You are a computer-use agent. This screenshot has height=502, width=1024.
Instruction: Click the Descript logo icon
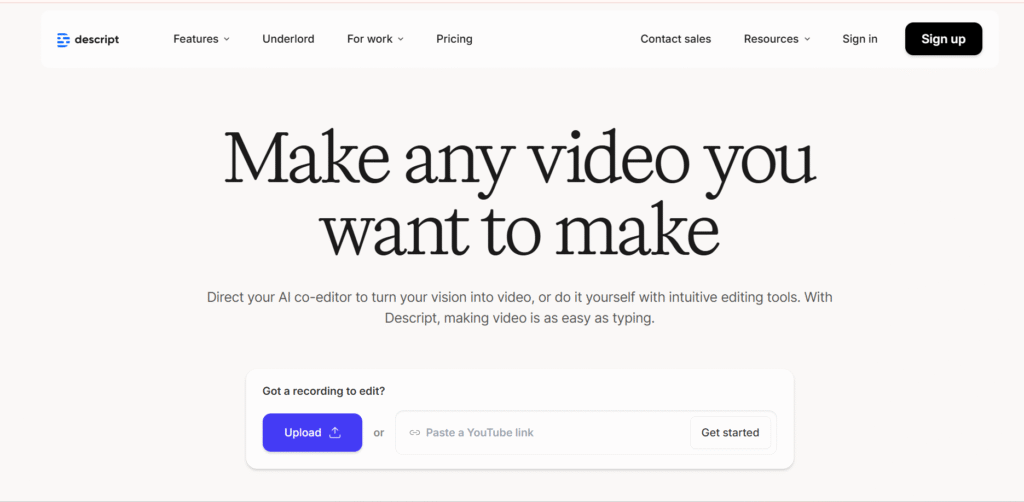tap(63, 40)
